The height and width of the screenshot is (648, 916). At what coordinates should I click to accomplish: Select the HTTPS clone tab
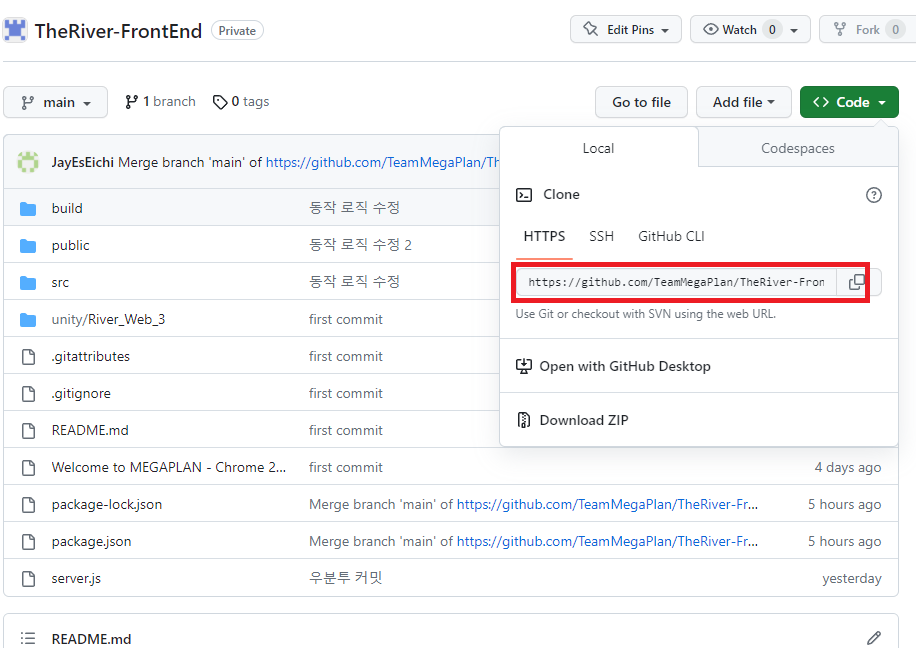[x=544, y=237]
